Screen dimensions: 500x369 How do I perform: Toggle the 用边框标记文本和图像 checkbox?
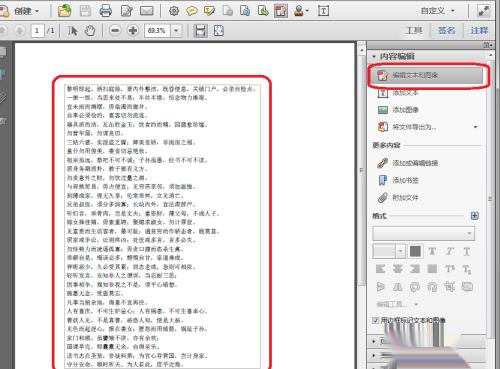pyautogui.click(x=375, y=320)
